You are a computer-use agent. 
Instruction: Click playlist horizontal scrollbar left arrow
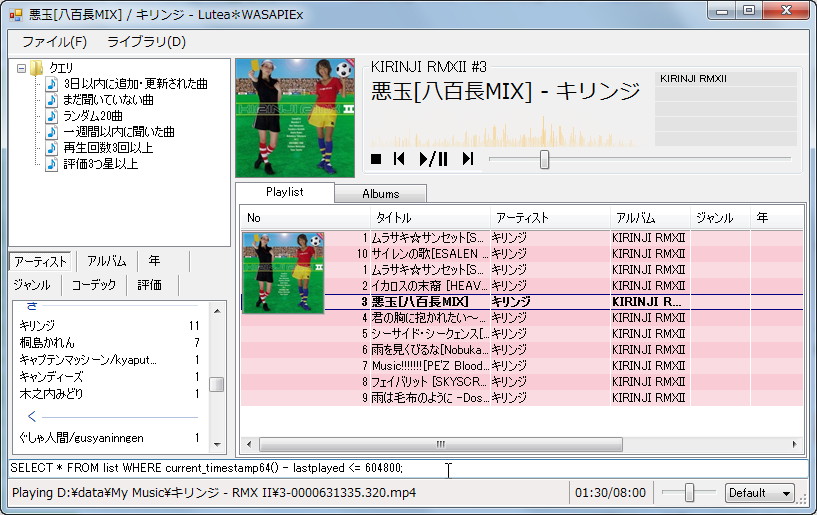[x=249, y=445]
